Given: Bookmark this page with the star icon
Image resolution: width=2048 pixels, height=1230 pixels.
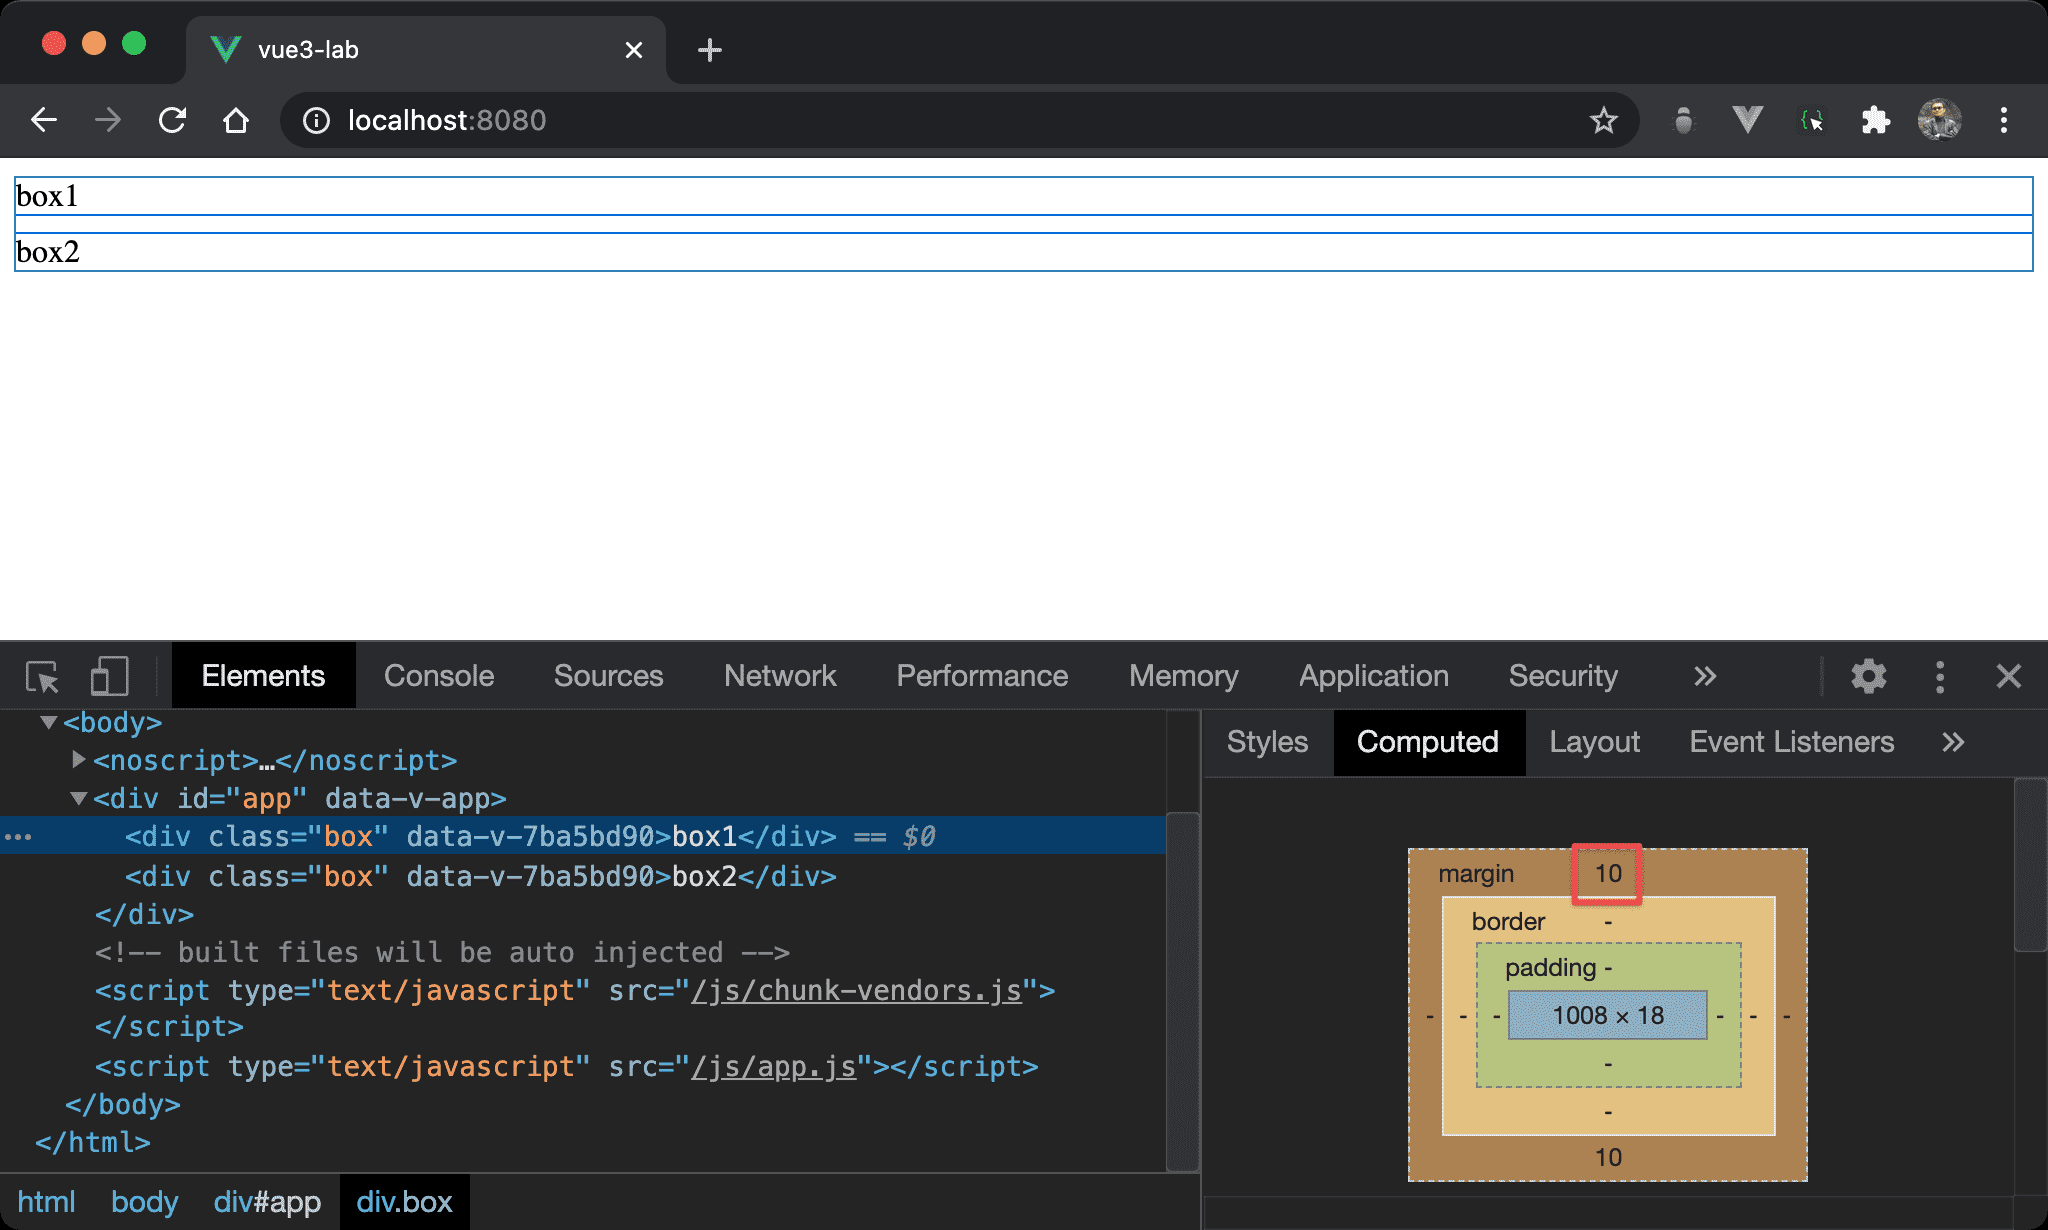Looking at the screenshot, I should pyautogui.click(x=1603, y=120).
